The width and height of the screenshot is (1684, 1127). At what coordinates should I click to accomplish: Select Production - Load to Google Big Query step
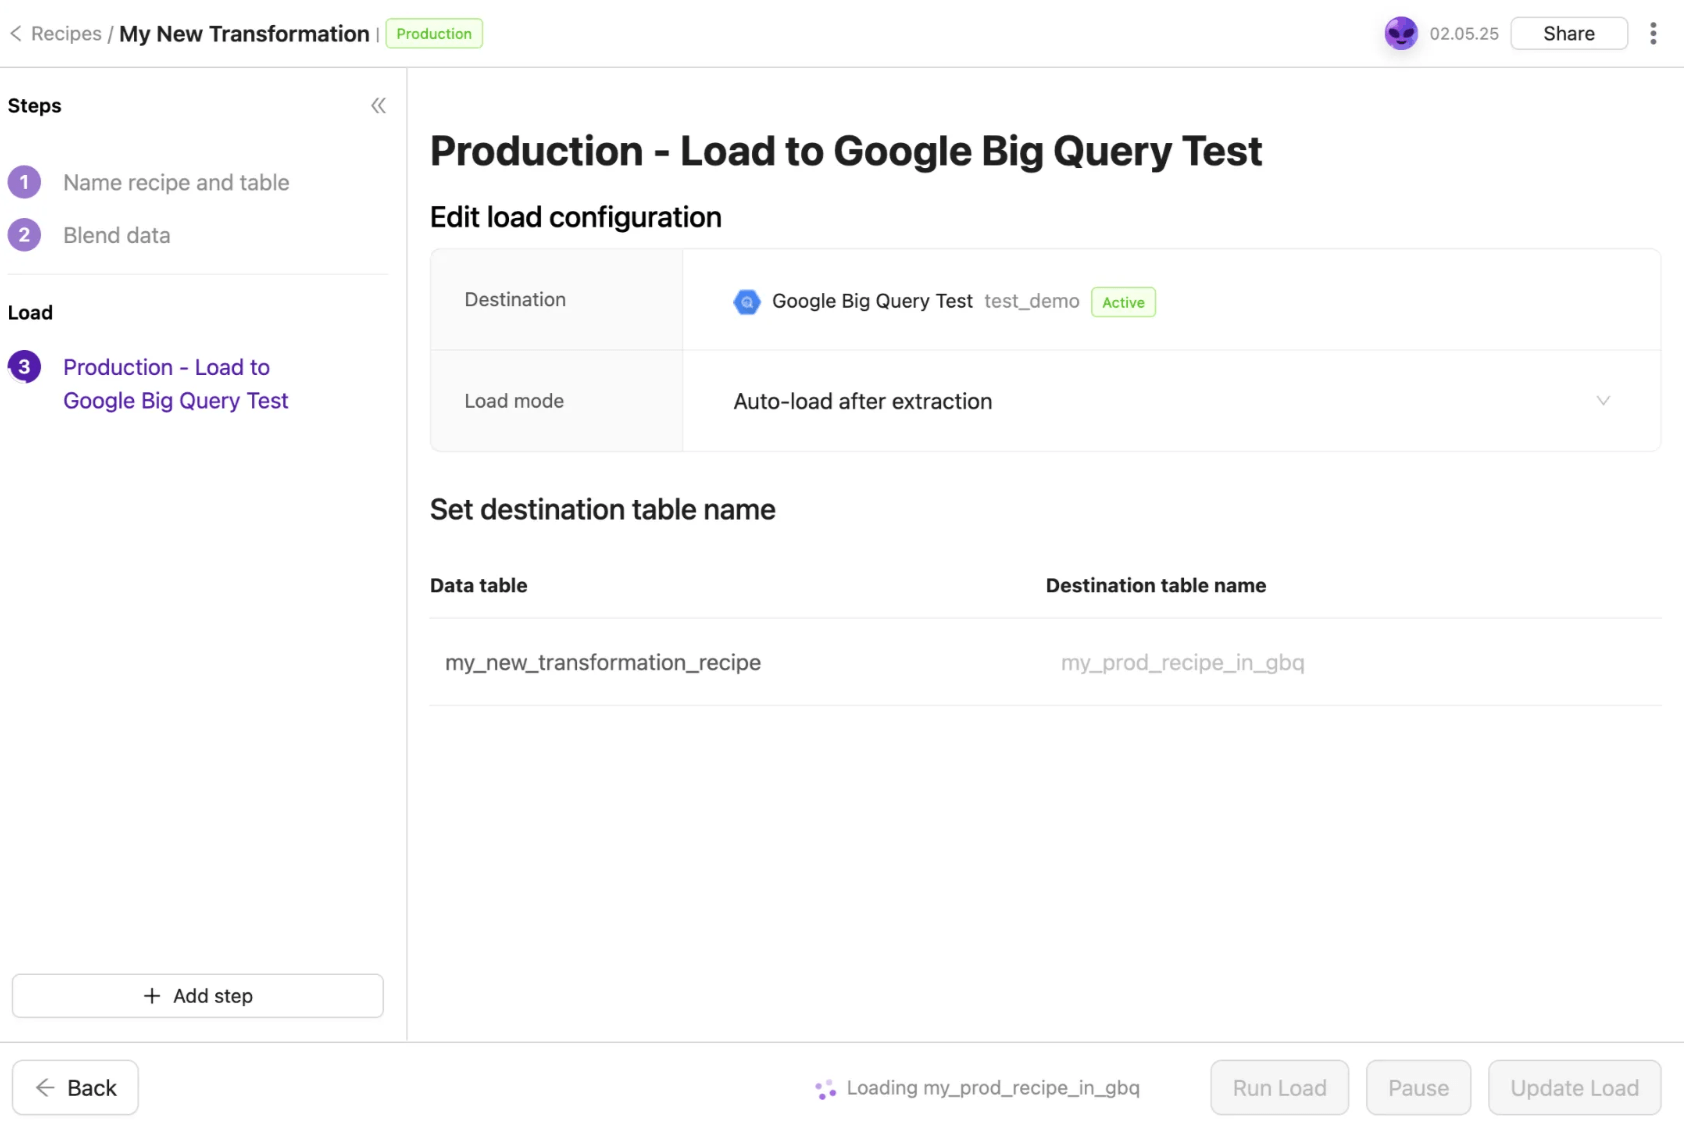(175, 384)
